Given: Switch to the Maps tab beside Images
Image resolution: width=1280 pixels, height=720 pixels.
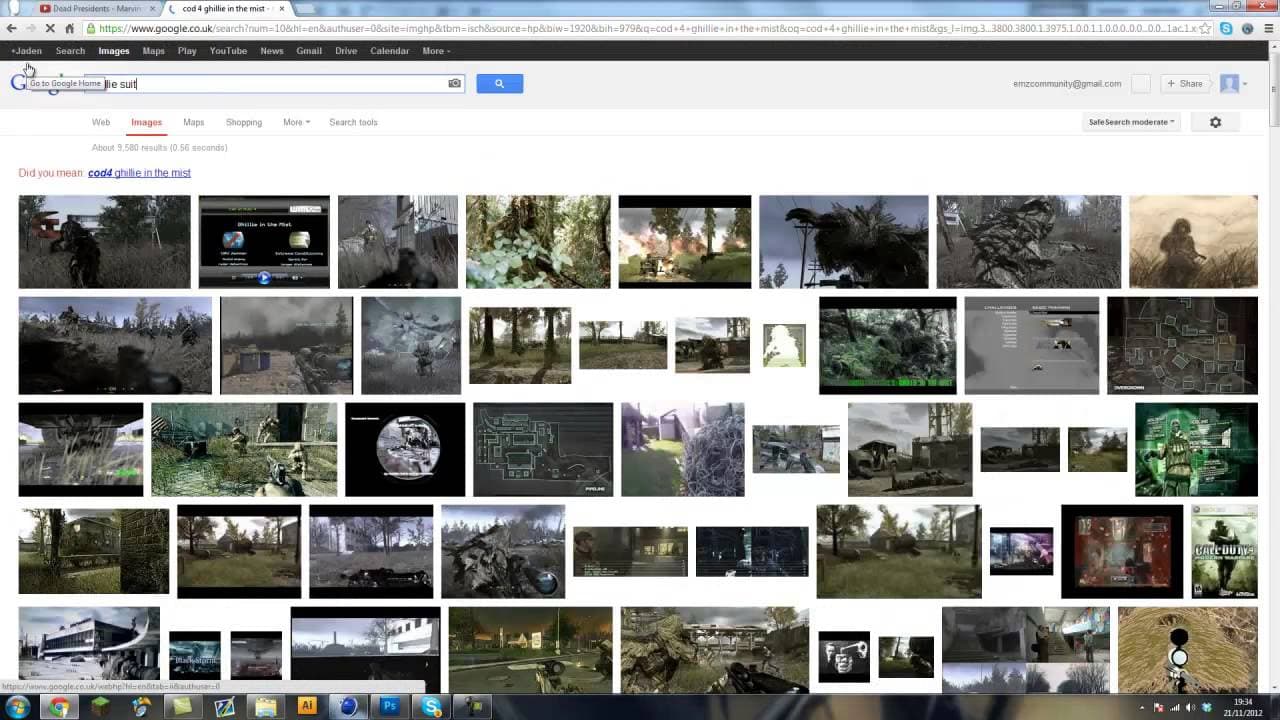Looking at the screenshot, I should [193, 122].
